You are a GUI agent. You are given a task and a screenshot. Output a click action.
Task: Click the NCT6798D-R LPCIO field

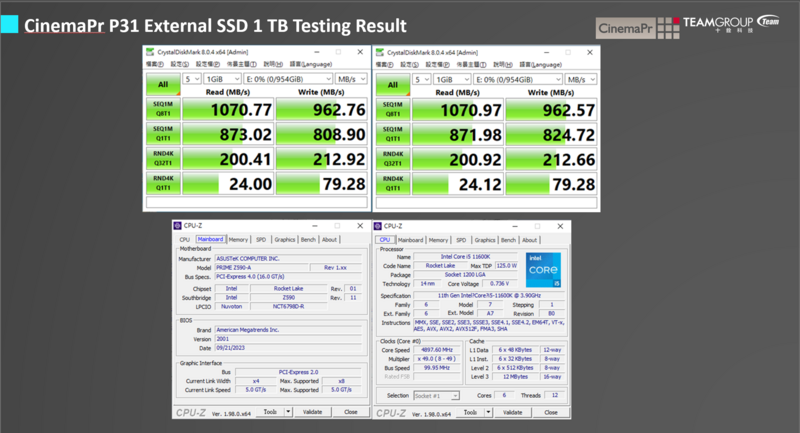tap(288, 307)
